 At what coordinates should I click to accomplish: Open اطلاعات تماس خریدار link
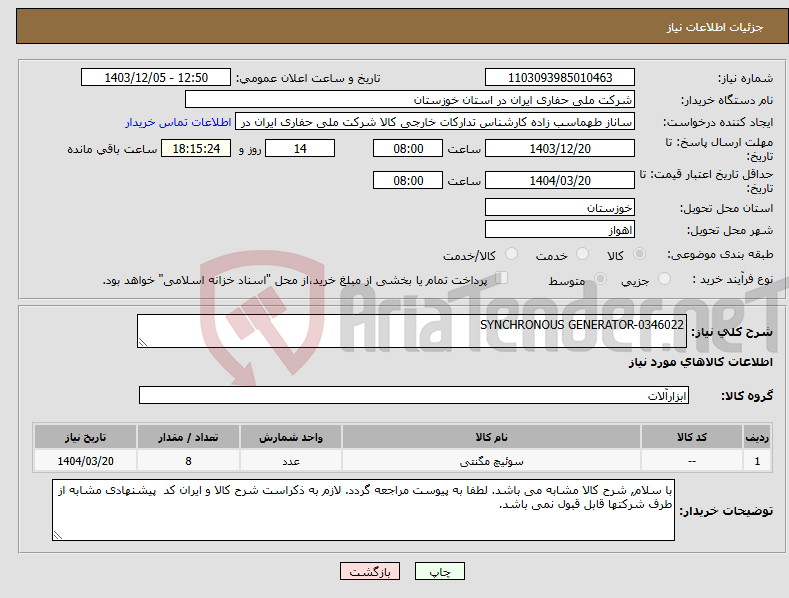point(178,122)
